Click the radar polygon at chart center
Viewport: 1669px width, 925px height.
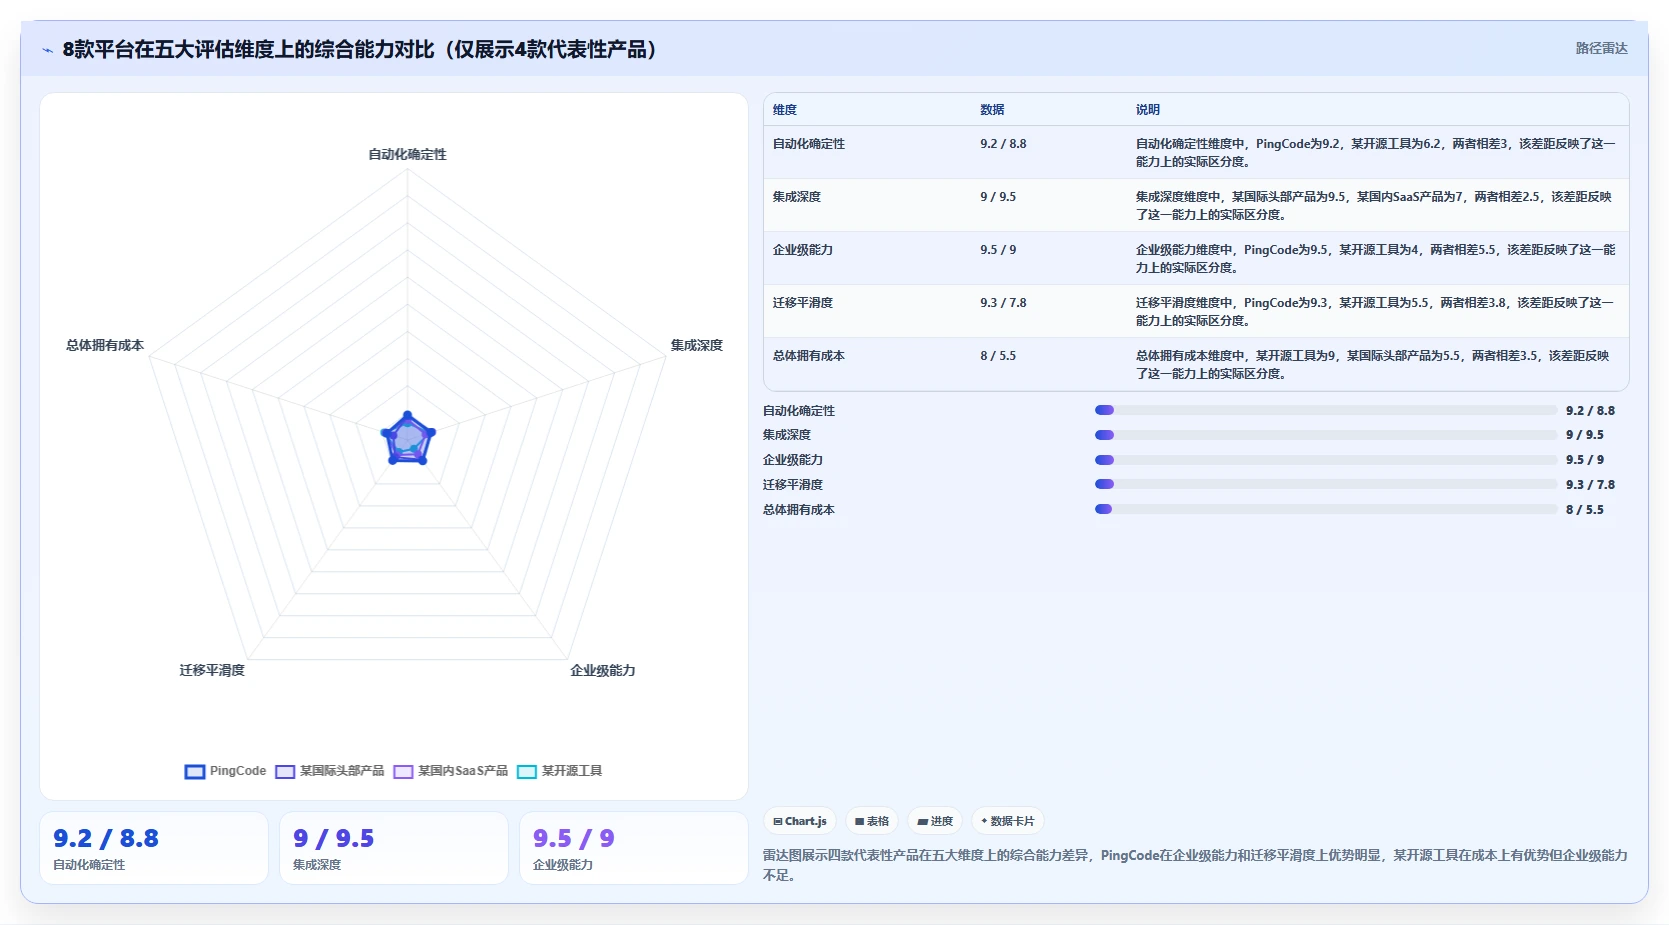(x=407, y=439)
